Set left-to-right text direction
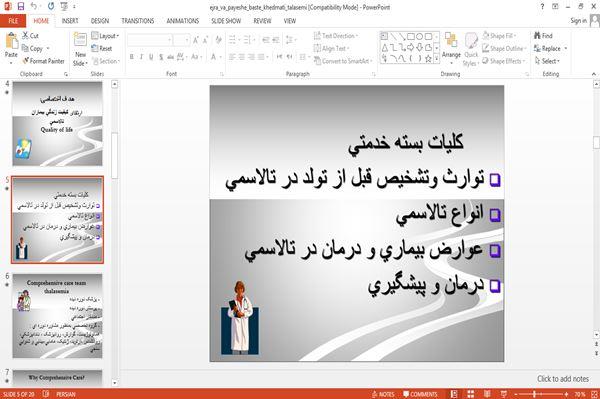Image resolution: width=600 pixels, height=399 pixels. tap(279, 57)
